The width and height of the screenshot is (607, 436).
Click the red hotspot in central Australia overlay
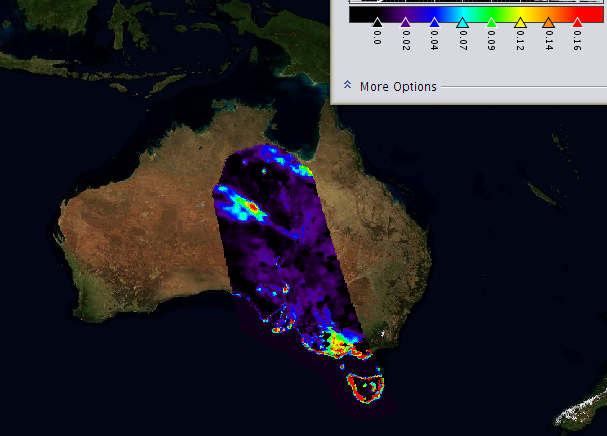point(253,208)
